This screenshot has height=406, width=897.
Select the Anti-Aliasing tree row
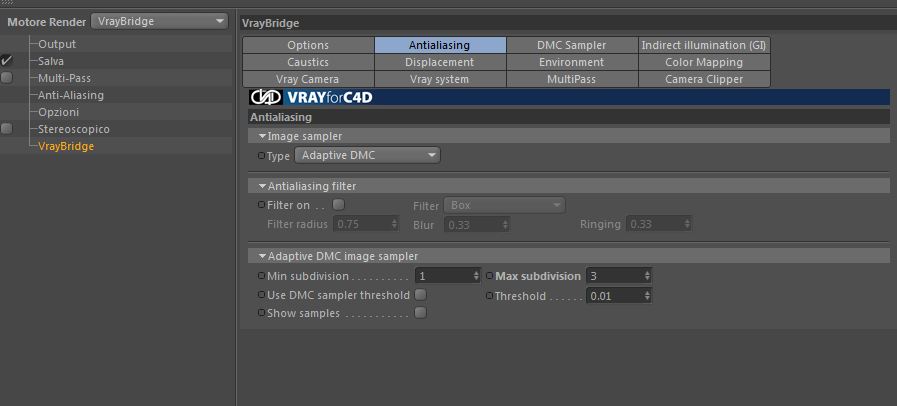[71, 95]
